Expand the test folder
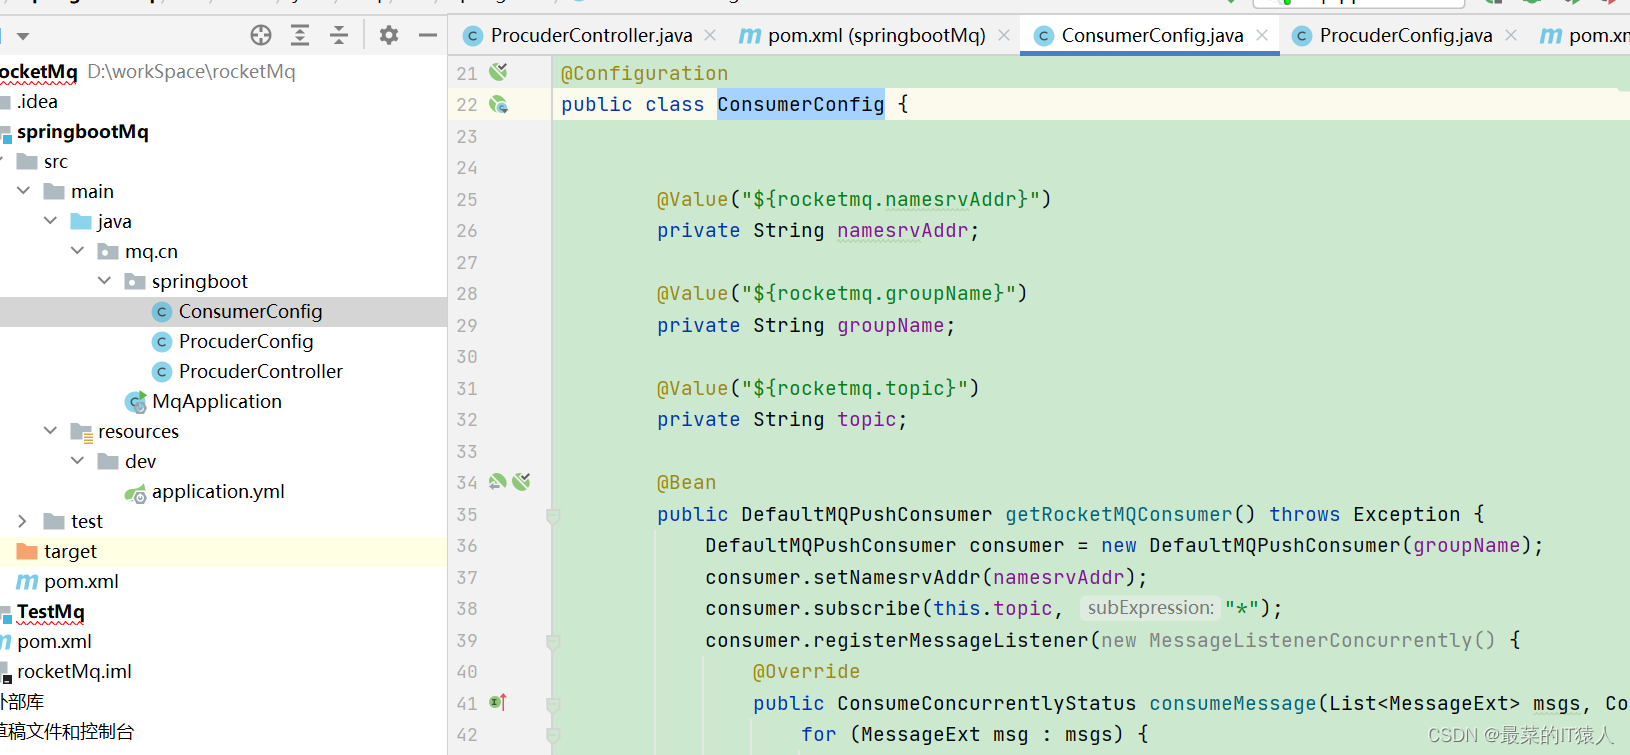Screen dimensions: 1630x755 tap(23, 521)
